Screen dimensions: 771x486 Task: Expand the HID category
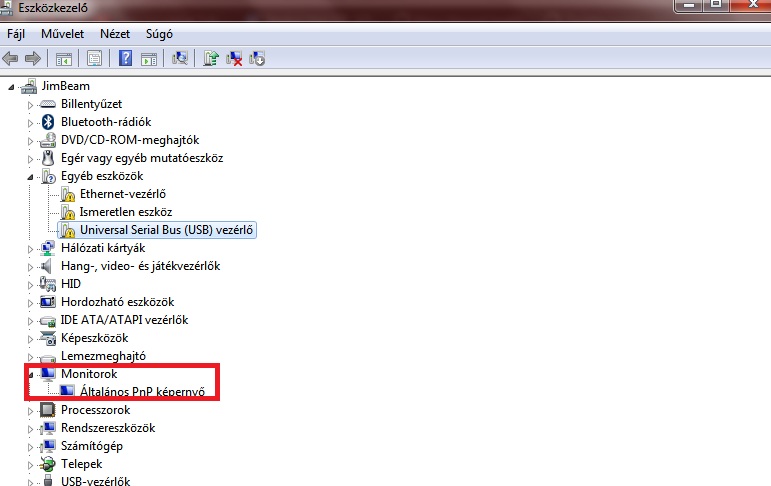coord(30,285)
